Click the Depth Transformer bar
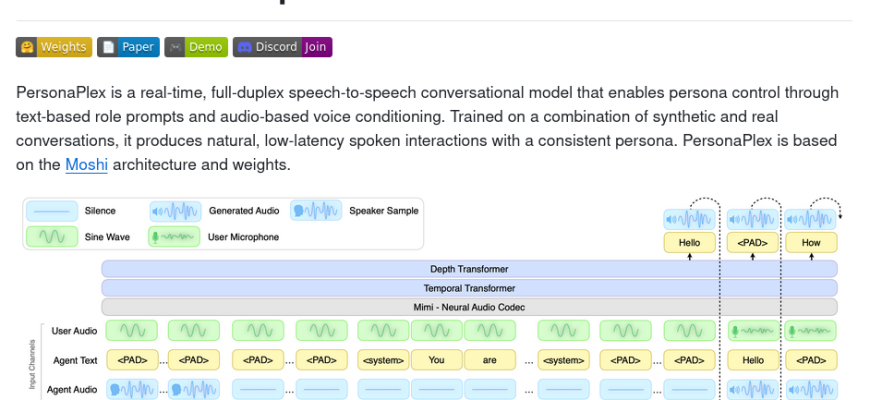Viewport: 870px width, 400px height. point(469,269)
